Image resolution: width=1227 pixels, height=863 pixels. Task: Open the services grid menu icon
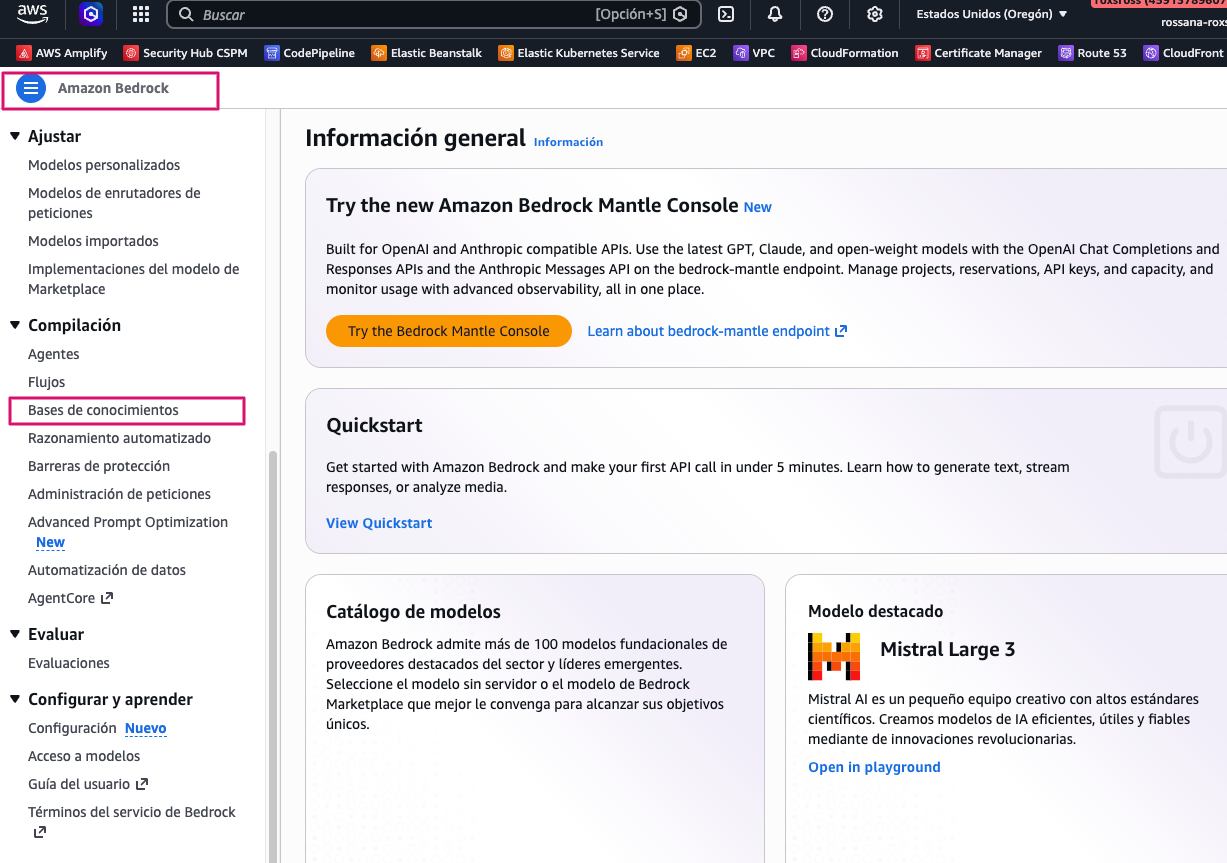(141, 15)
